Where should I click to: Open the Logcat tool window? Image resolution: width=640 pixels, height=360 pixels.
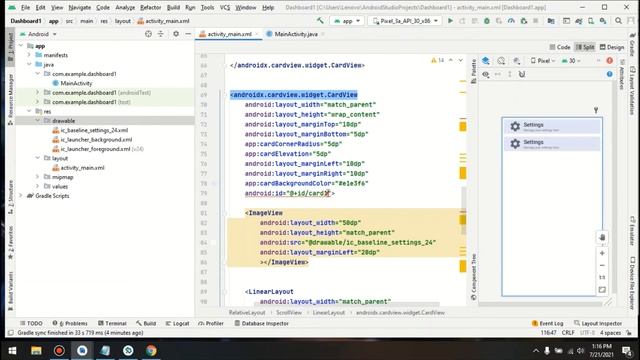pyautogui.click(x=178, y=323)
